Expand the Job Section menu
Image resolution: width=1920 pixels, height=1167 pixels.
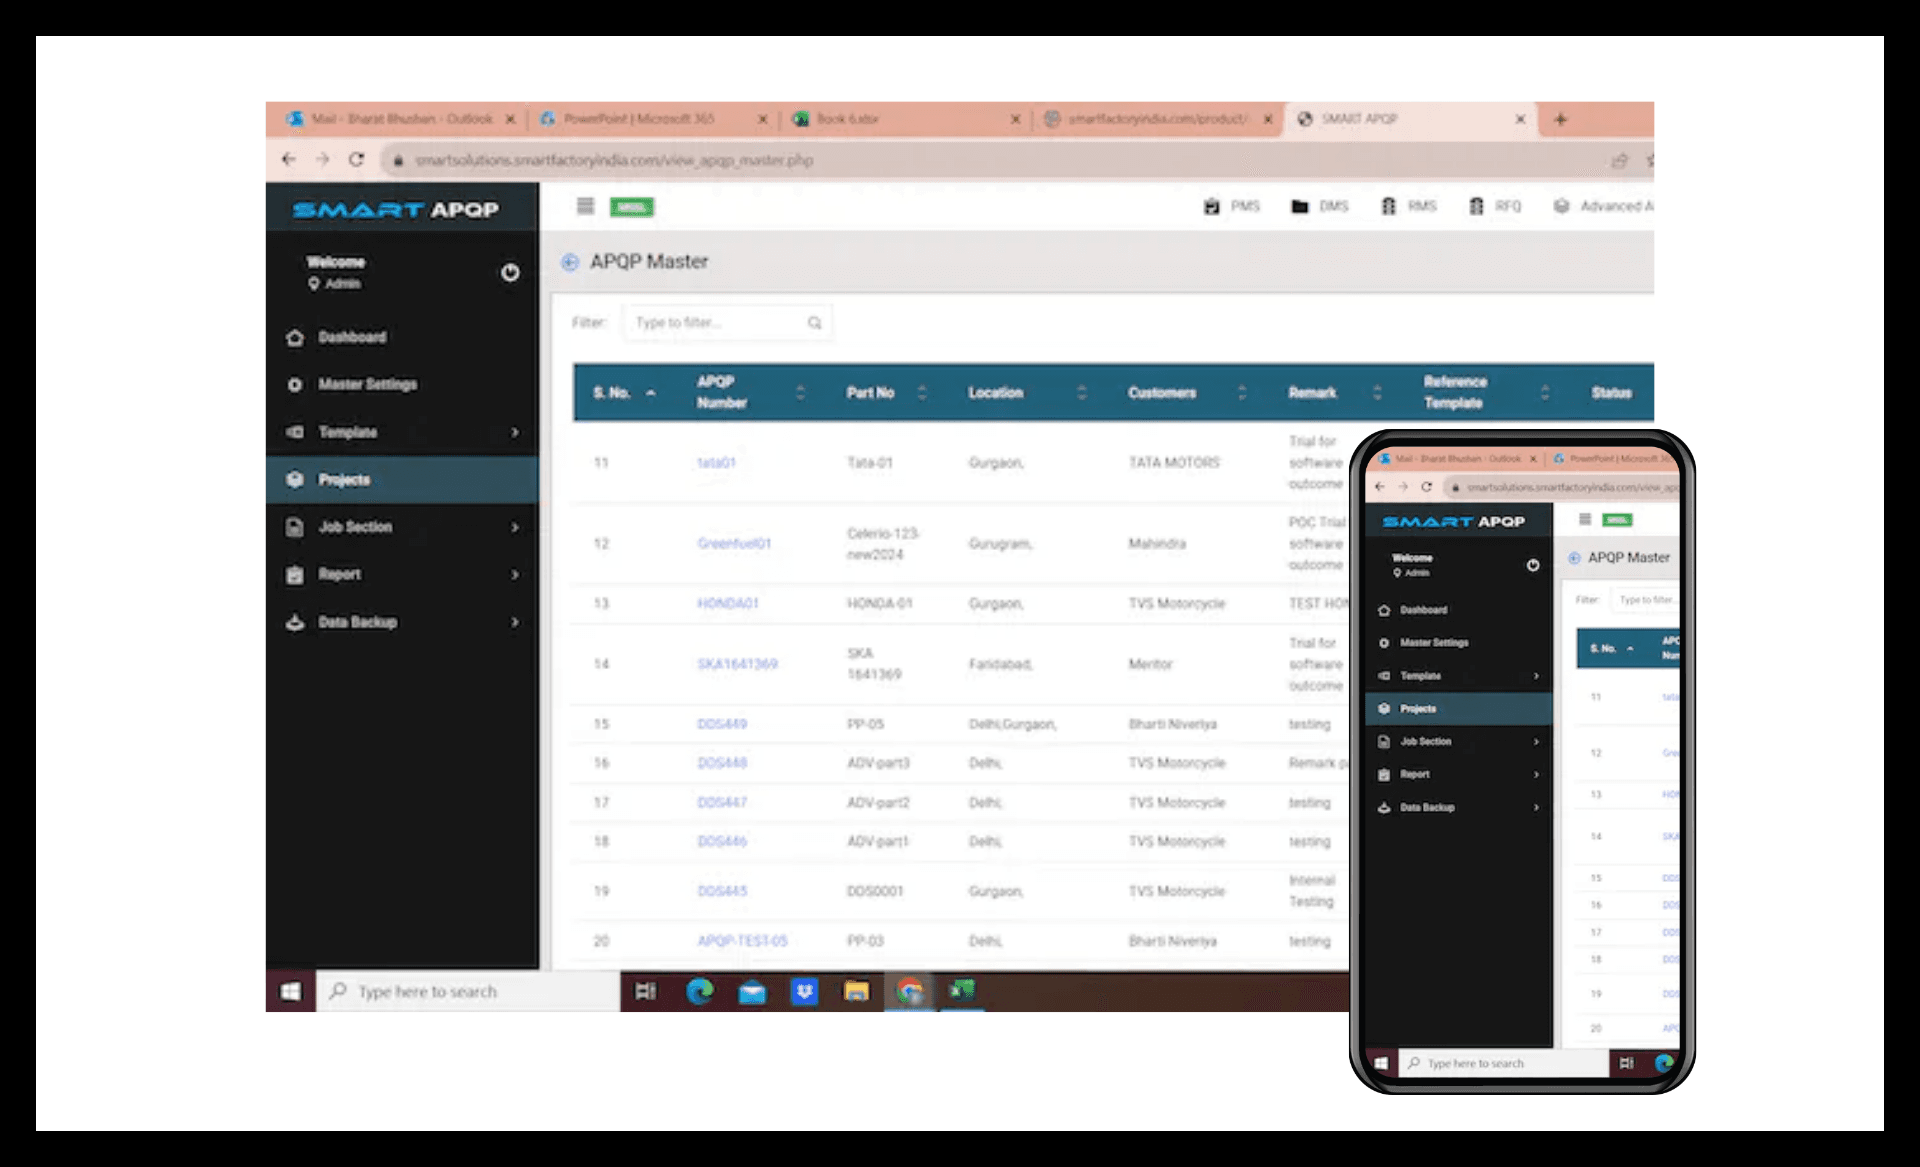tap(355, 527)
